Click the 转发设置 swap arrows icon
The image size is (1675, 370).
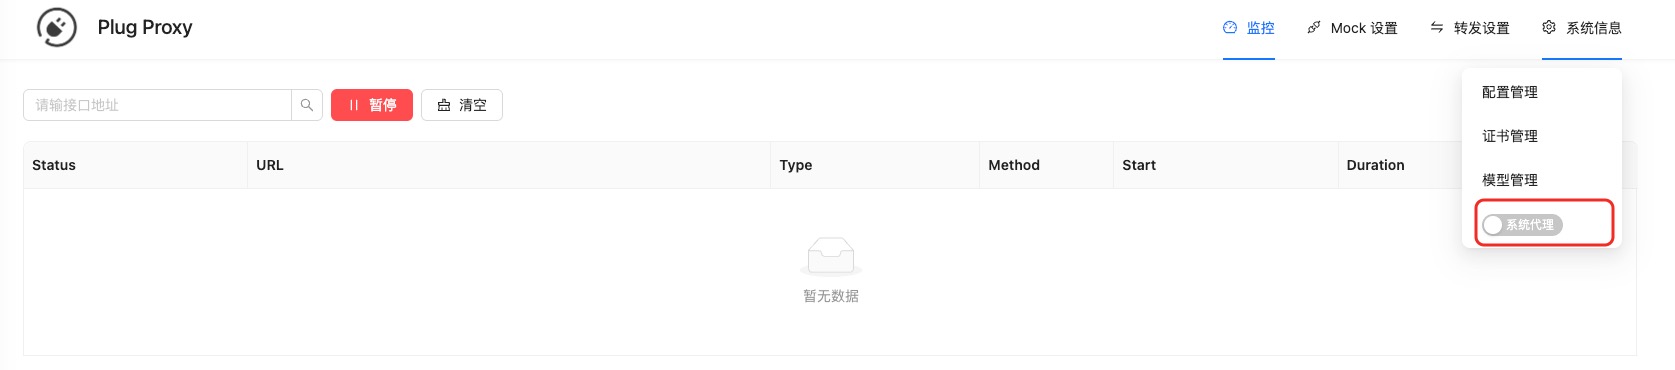click(x=1437, y=28)
